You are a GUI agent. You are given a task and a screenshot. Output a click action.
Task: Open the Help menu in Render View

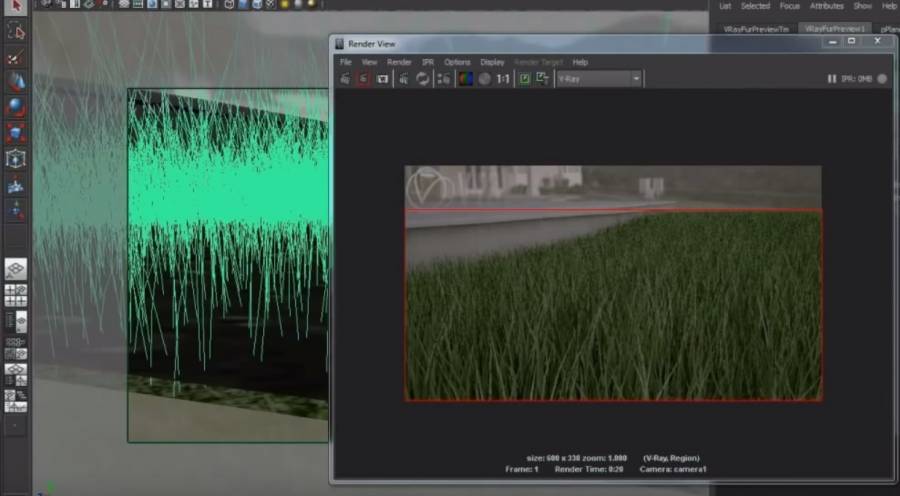580,62
